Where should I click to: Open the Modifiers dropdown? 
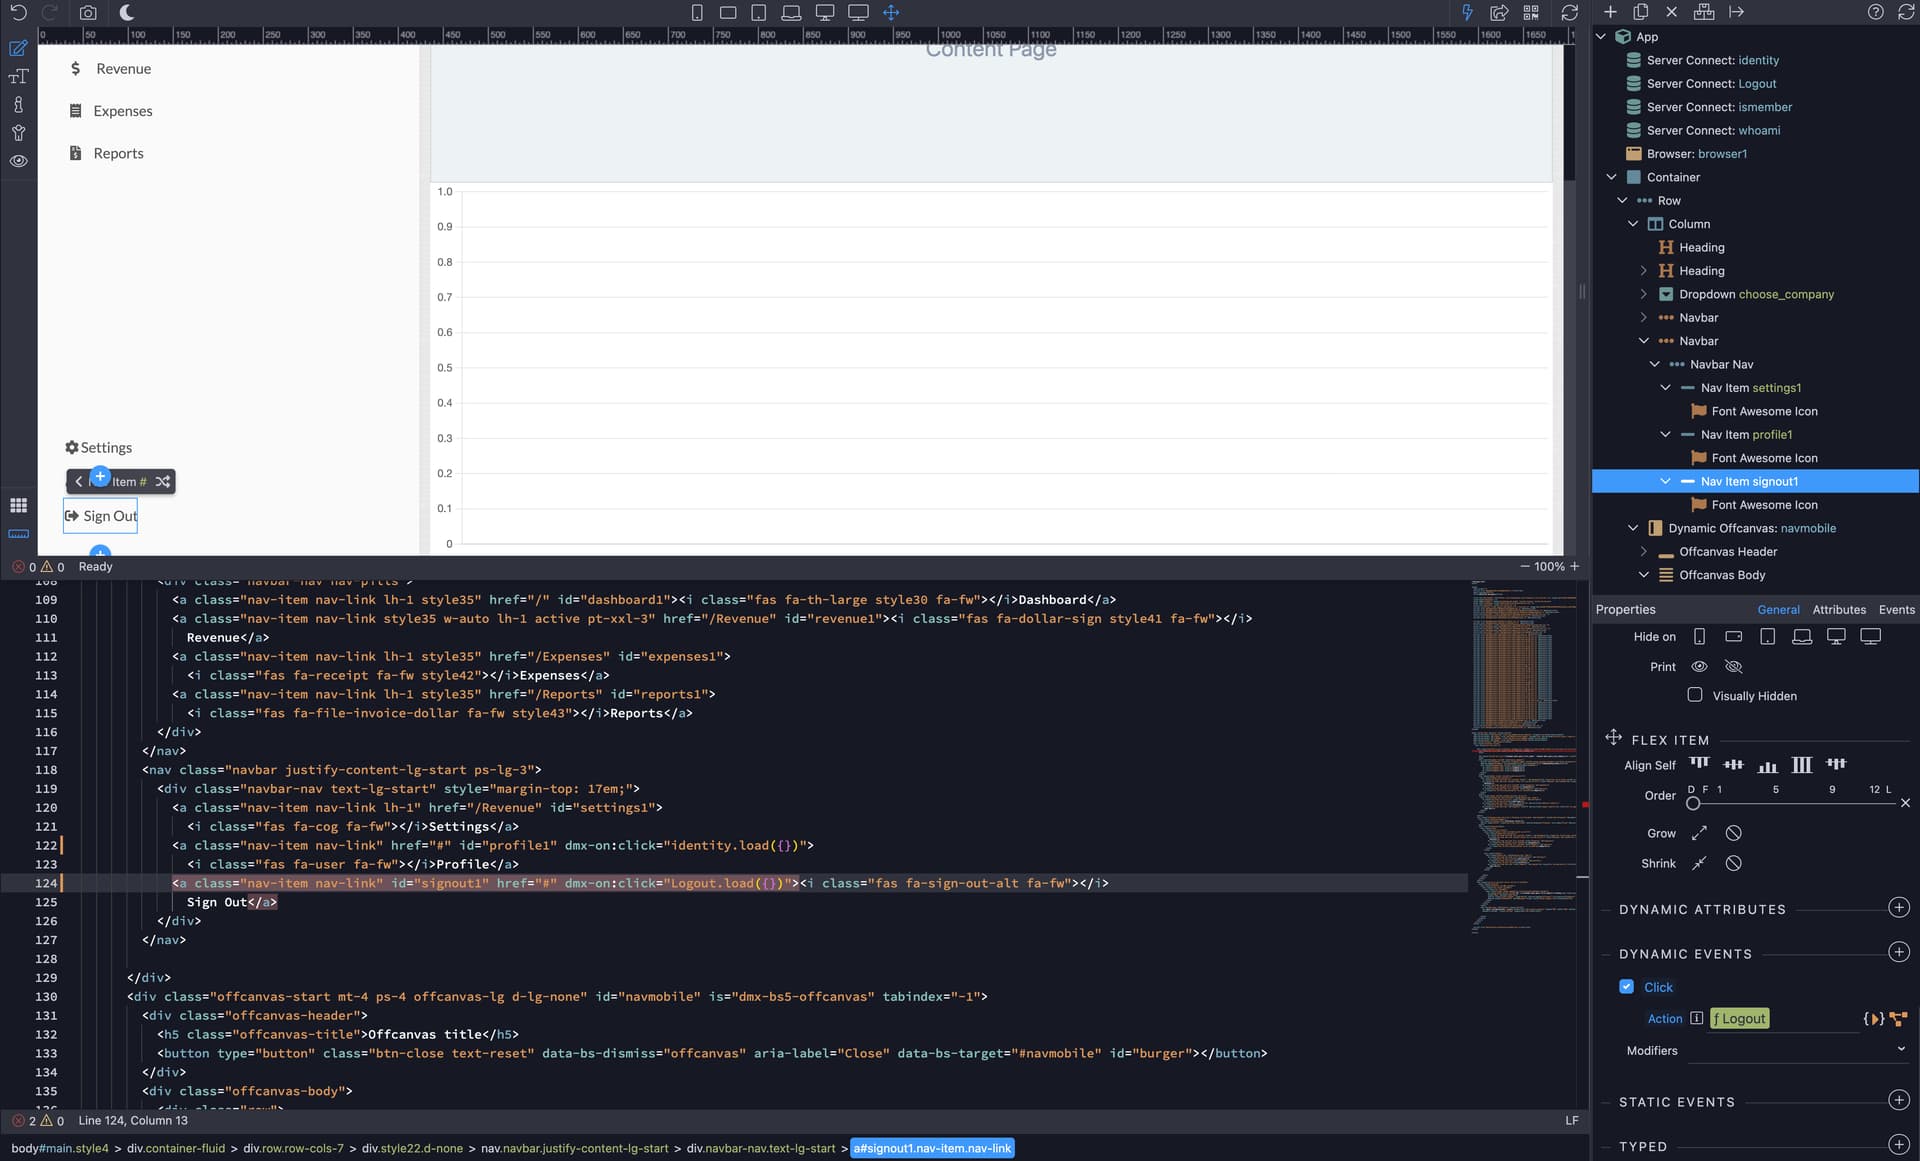pos(1798,1050)
